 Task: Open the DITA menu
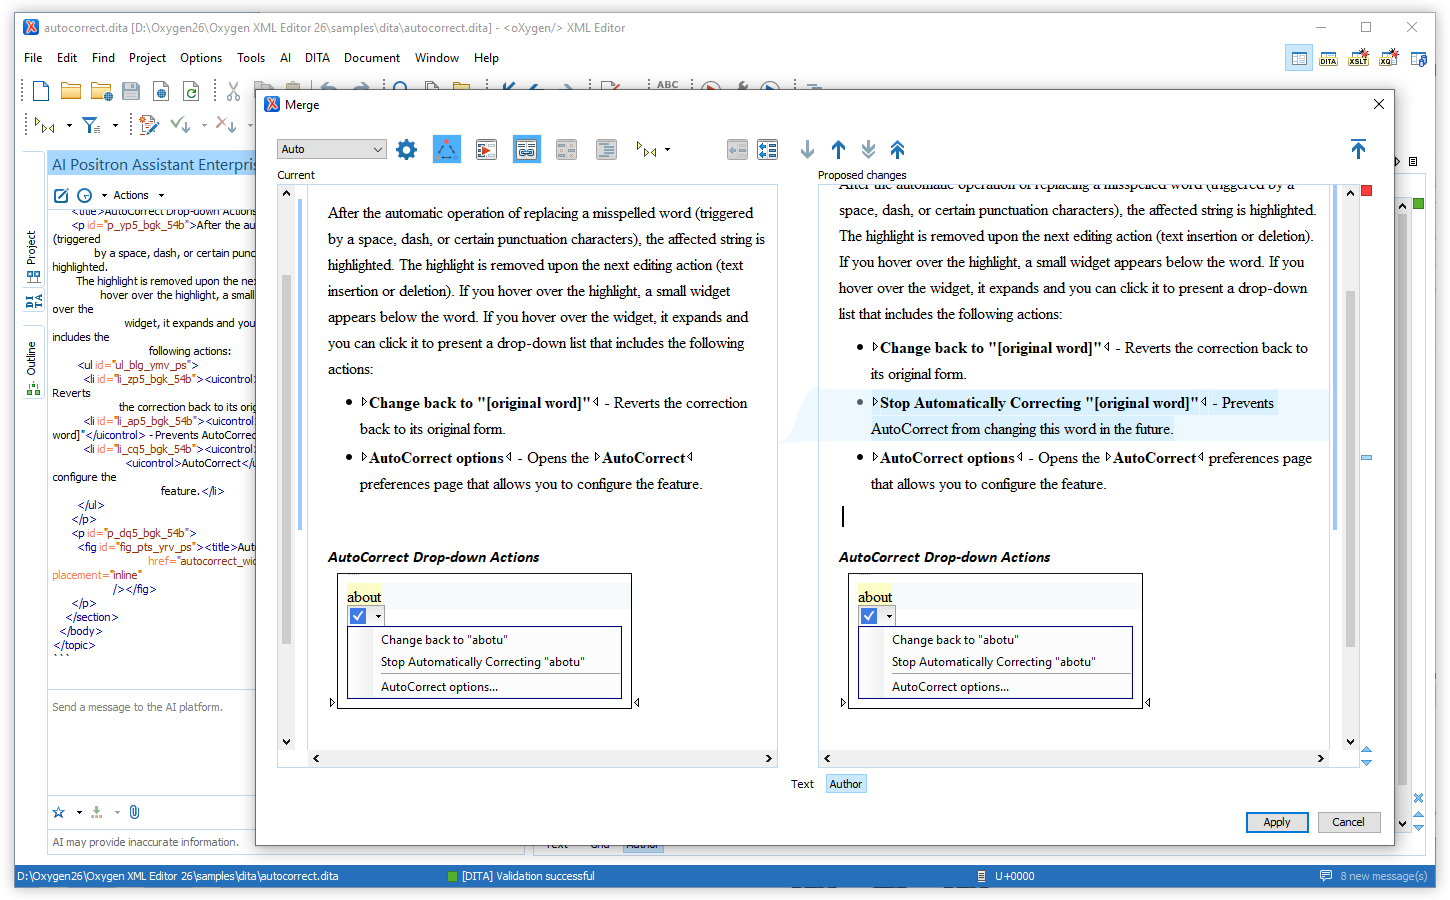(317, 58)
